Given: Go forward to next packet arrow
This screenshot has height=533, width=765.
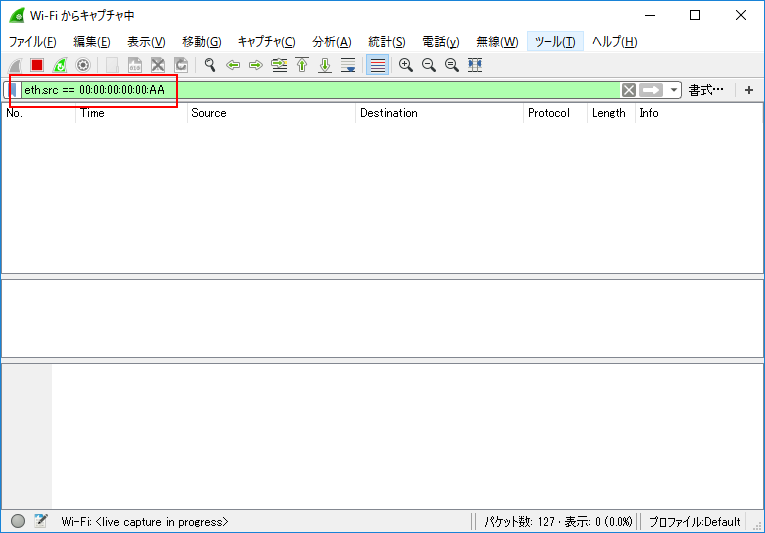Looking at the screenshot, I should click(256, 65).
